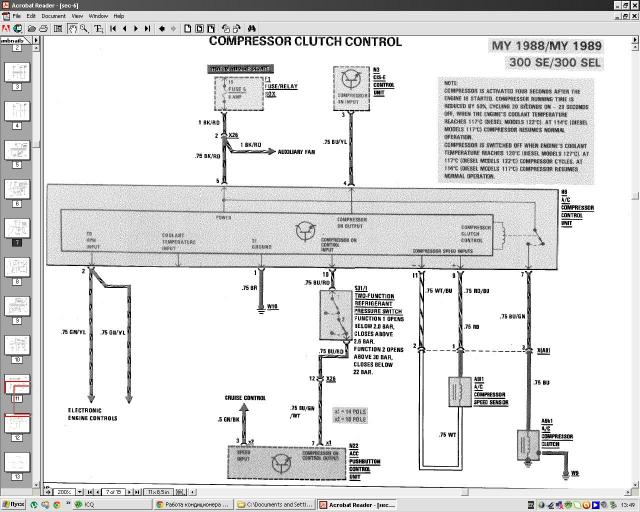Launch uTorrent from quick launch
This screenshot has width=640, height=512.
point(34,505)
